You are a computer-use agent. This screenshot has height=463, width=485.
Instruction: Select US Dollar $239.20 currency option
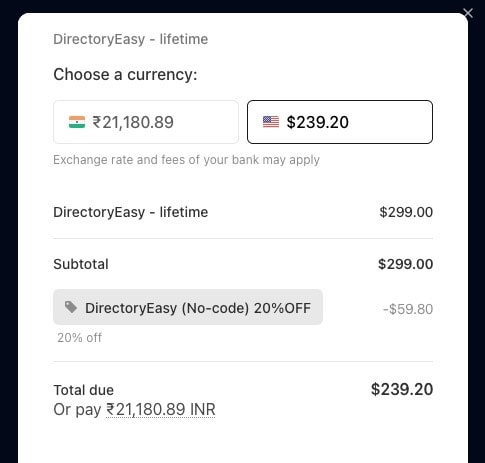tap(340, 122)
